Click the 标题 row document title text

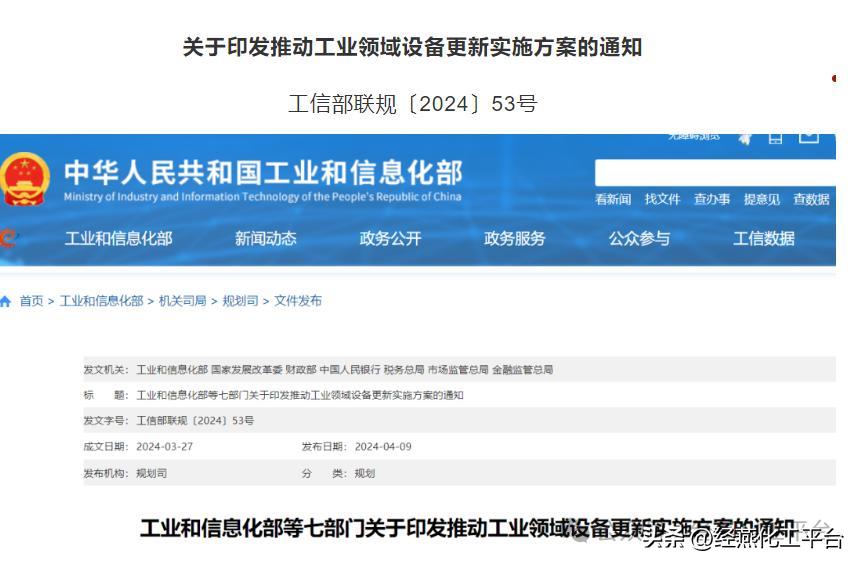tap(300, 396)
